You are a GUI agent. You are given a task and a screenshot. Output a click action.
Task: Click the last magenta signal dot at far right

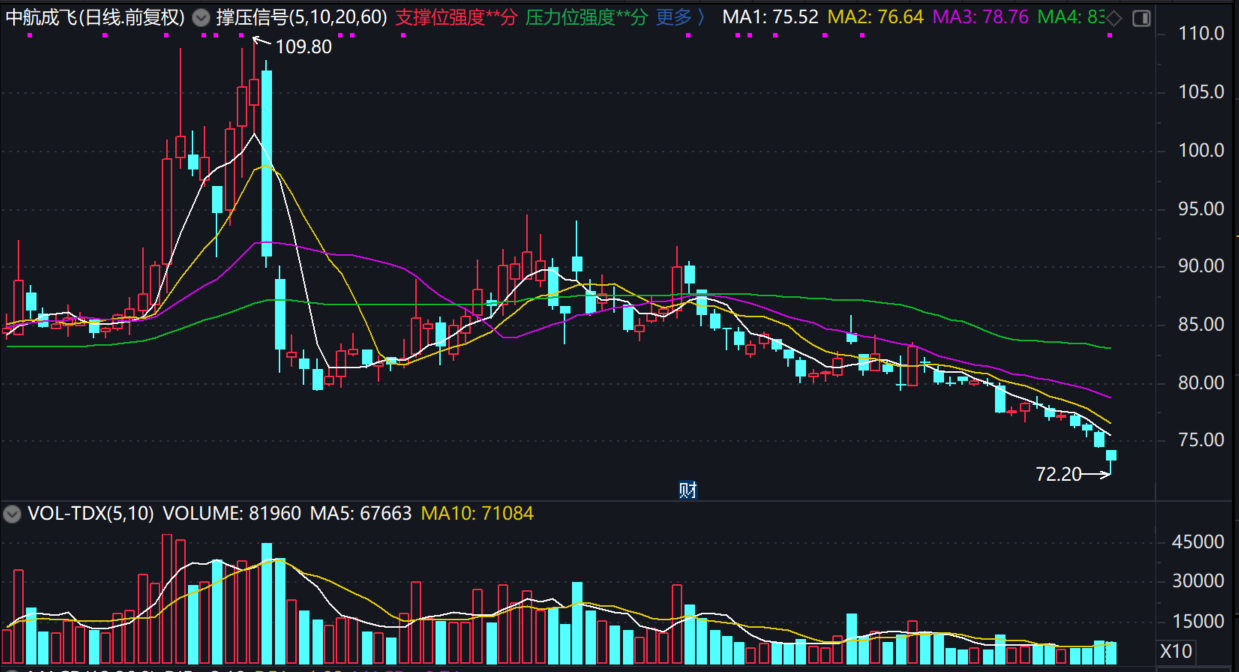(x=1109, y=36)
